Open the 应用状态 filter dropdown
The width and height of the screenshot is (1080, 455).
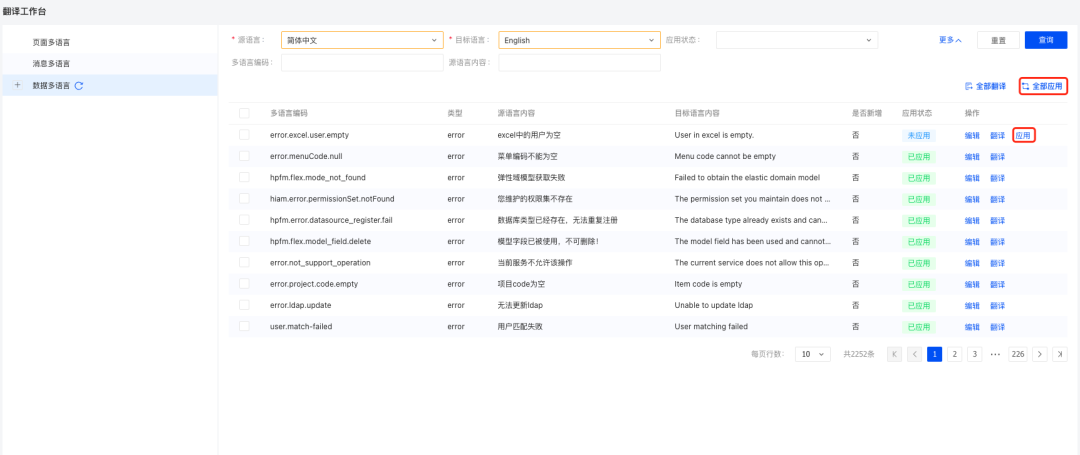pos(796,40)
